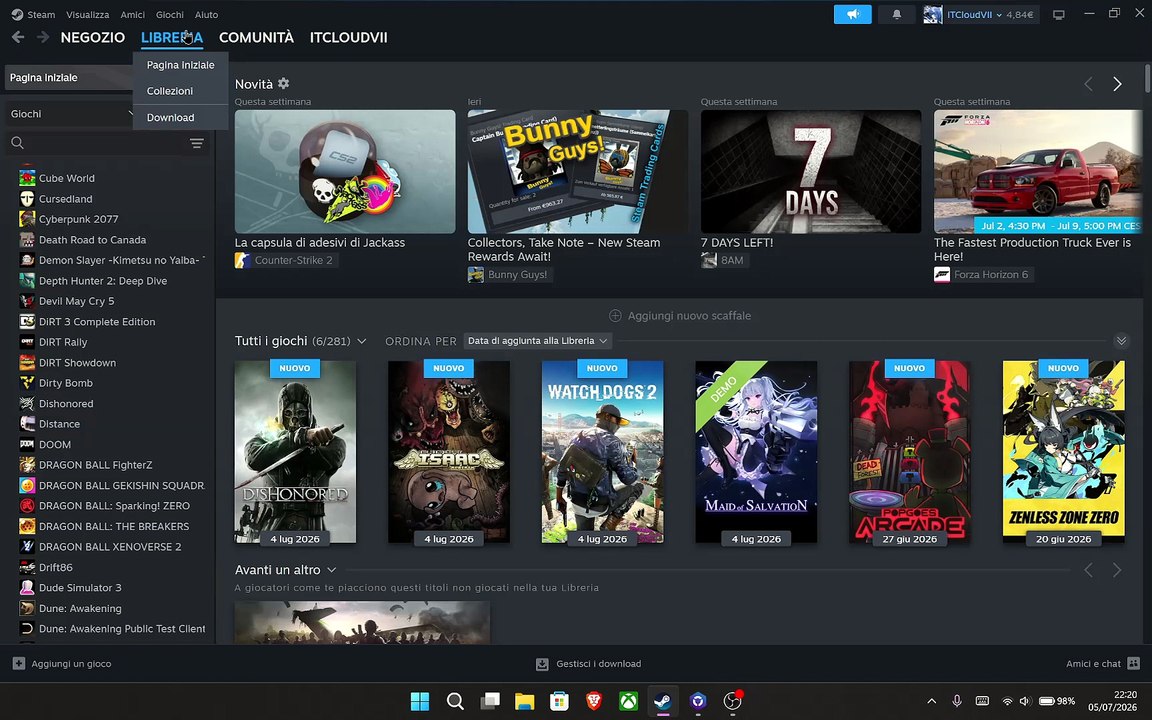
Task: Open ITCLOUDVII profile tab
Action: point(348,37)
